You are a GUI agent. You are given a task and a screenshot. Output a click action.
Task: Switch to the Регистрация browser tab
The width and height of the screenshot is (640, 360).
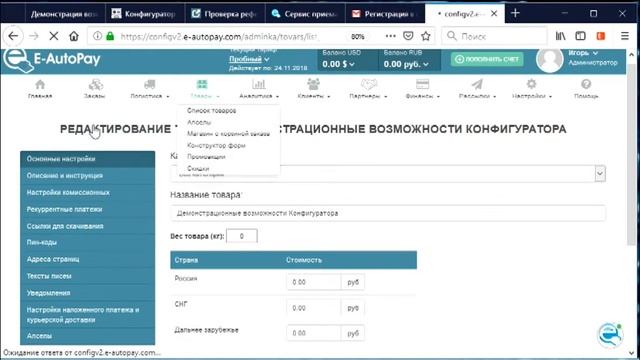tap(384, 14)
